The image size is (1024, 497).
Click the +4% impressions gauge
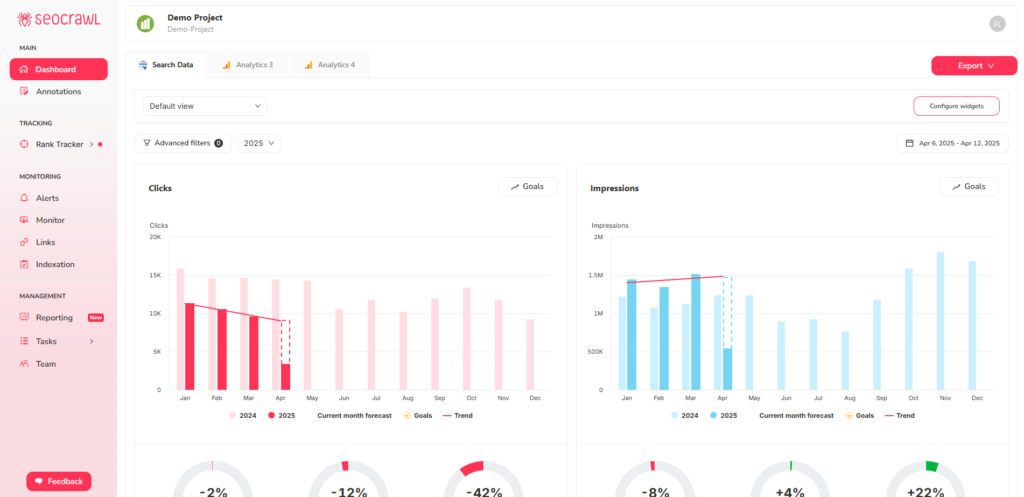pos(790,479)
